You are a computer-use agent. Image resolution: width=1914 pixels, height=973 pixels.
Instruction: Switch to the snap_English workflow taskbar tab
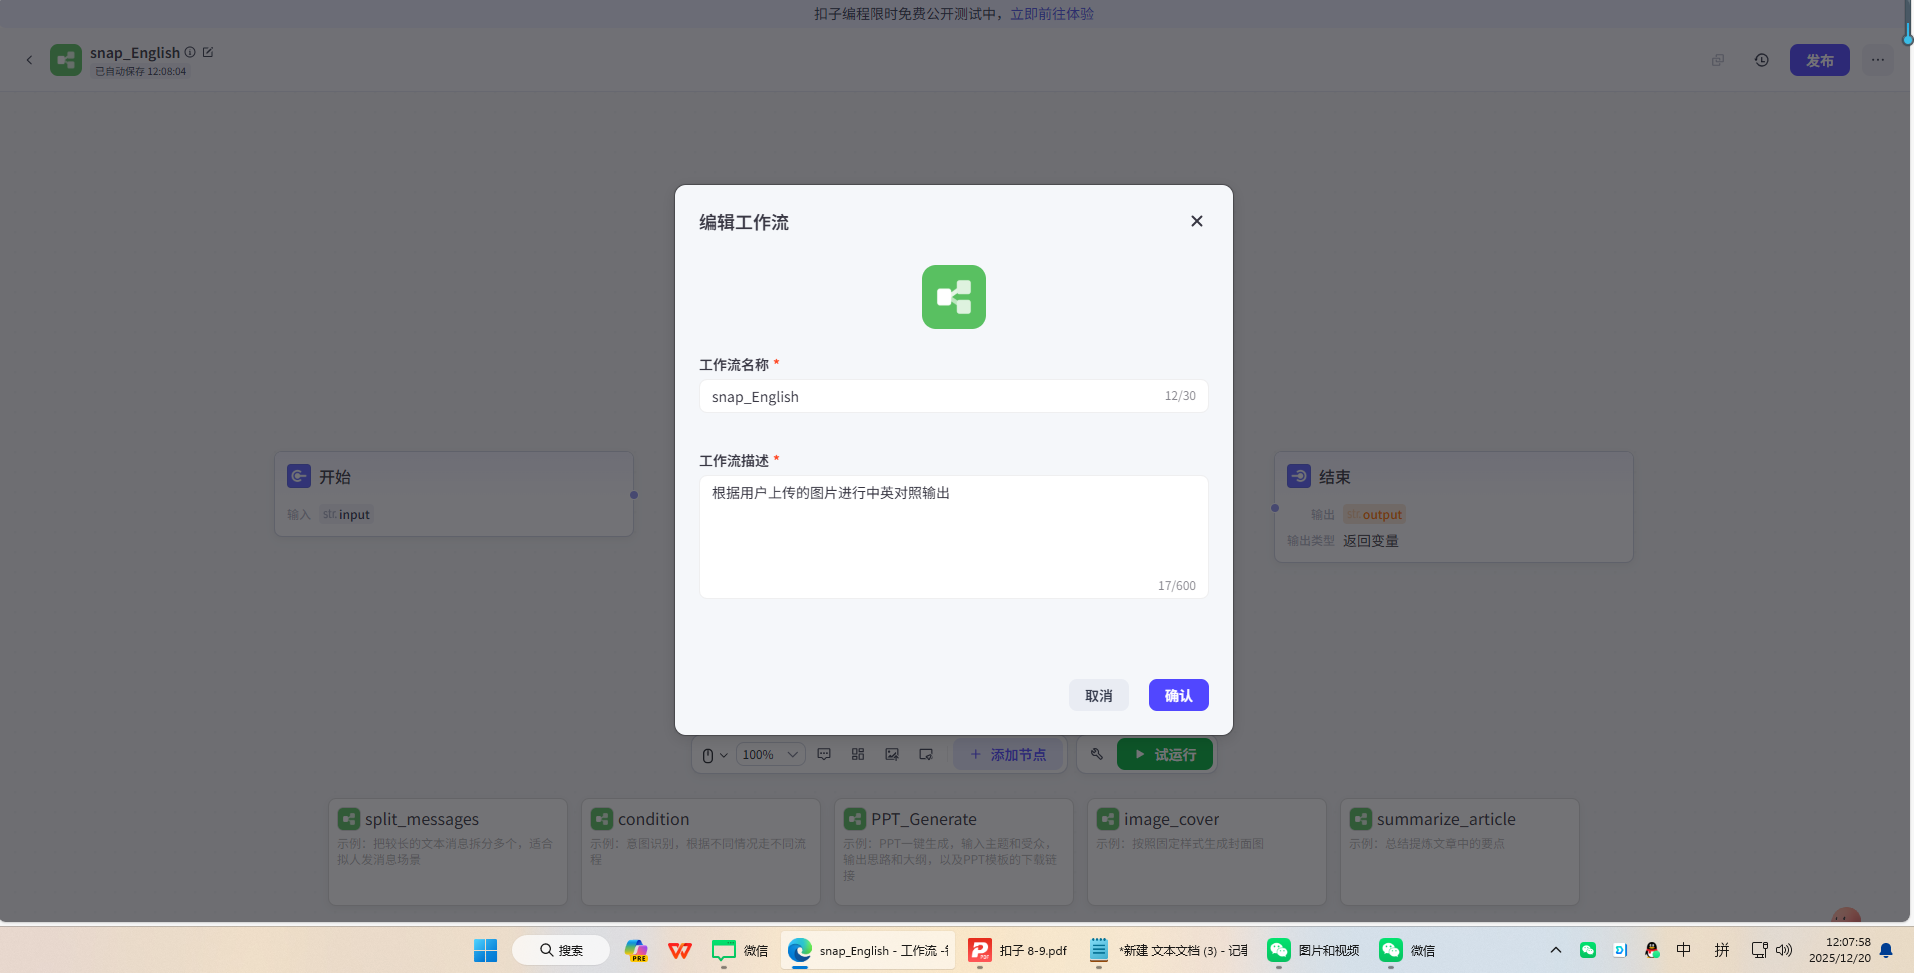(x=866, y=950)
